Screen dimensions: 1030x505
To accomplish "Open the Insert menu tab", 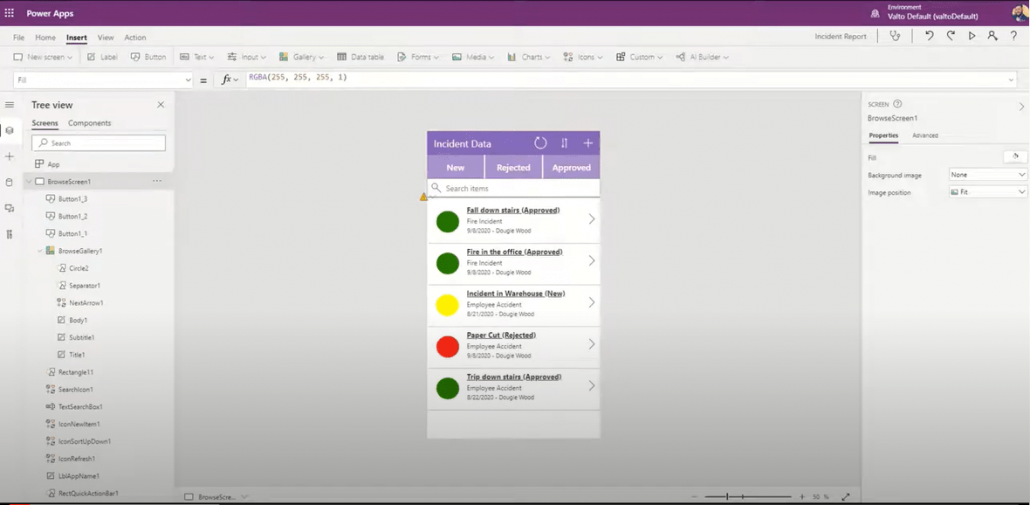I will 76,38.
